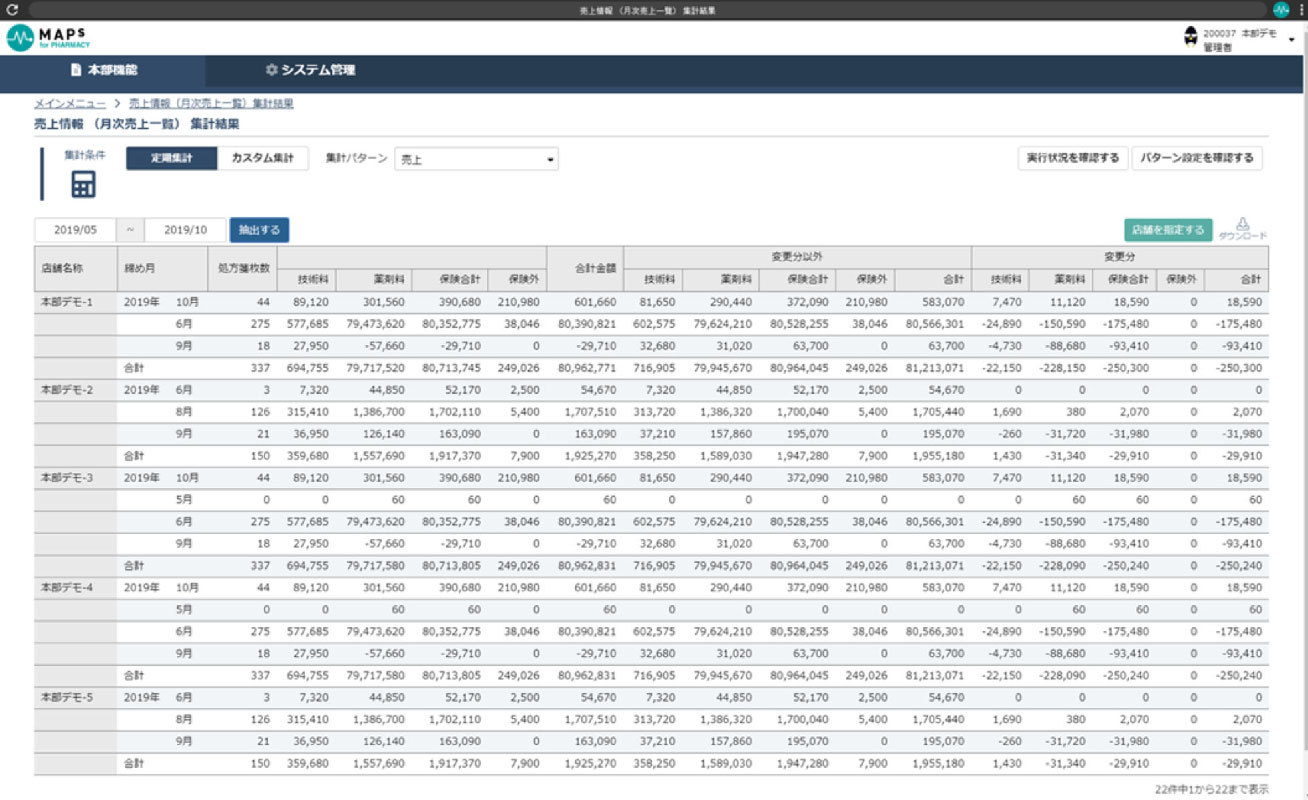Viewport: 1308px width, 800px height.
Task: Click the 1,707,510 total in 本部デモ-2 8月 row
Action: (x=591, y=412)
